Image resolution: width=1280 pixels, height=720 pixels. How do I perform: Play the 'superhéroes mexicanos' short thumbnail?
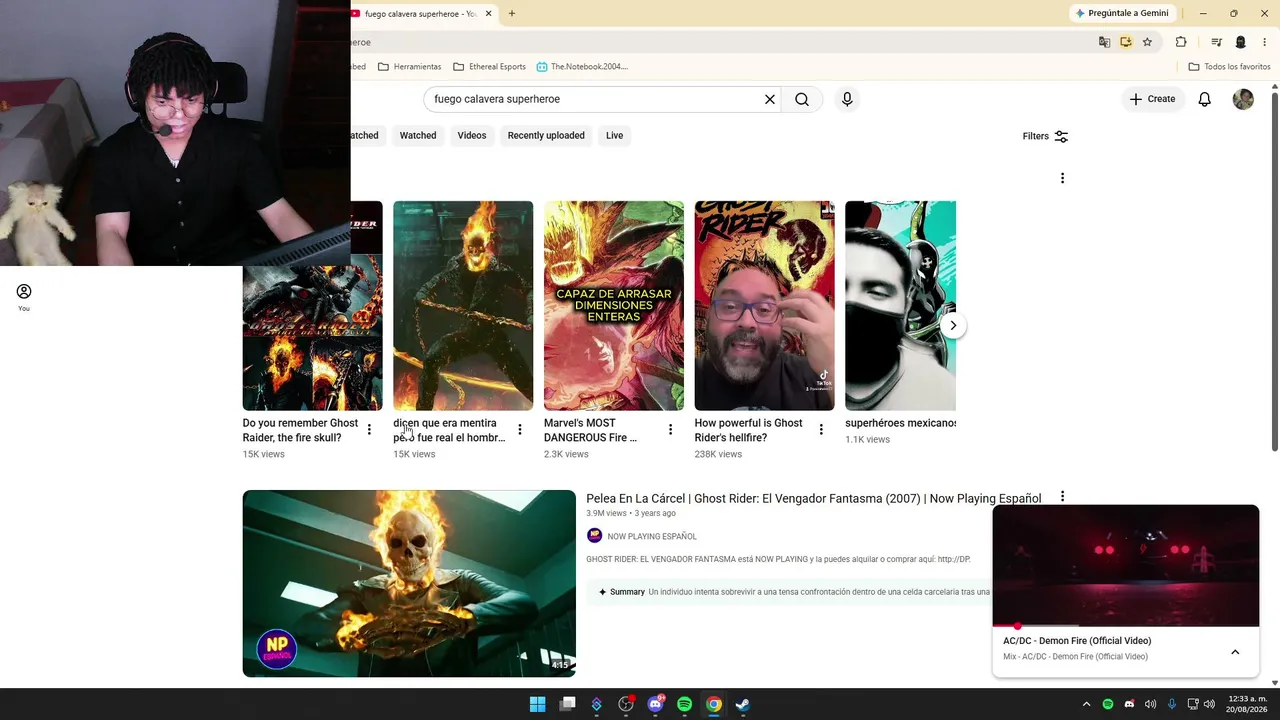(900, 306)
